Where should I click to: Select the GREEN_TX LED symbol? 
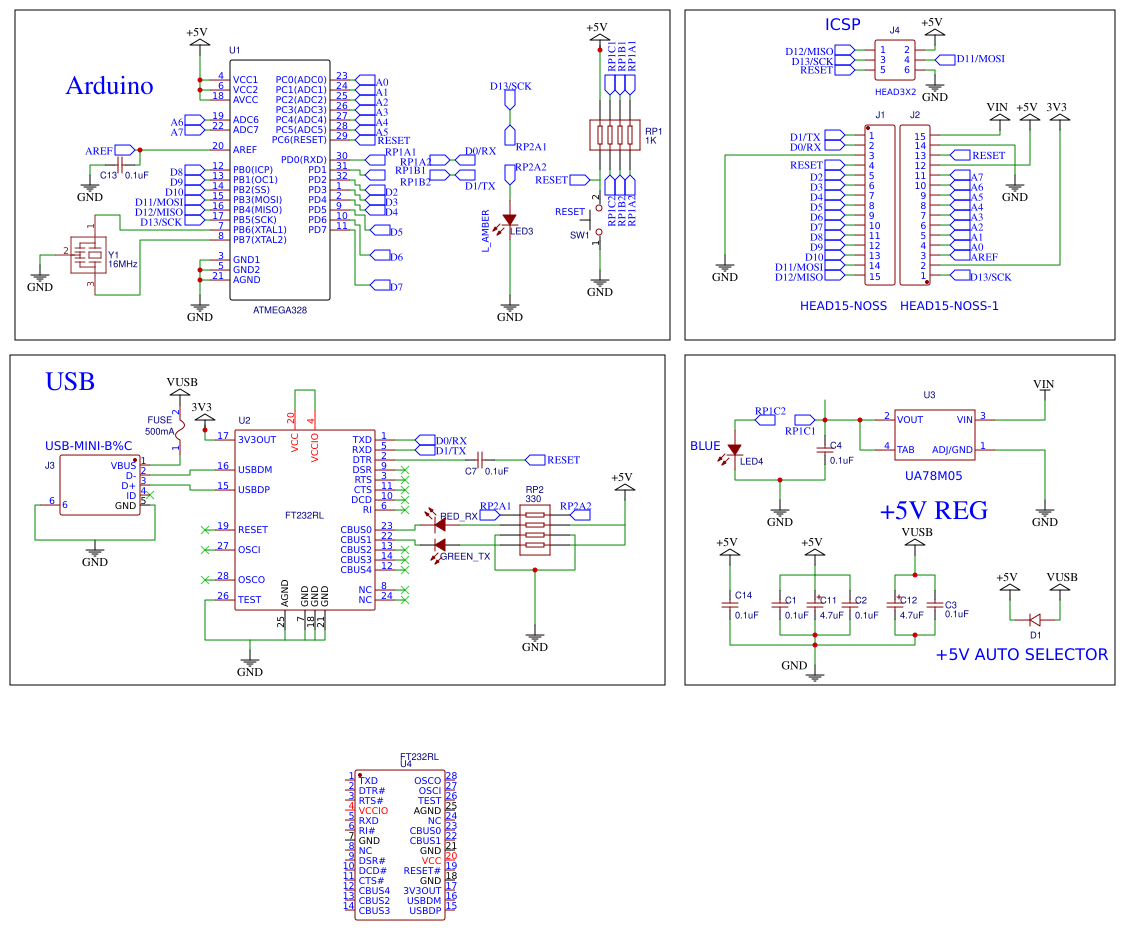[x=440, y=545]
